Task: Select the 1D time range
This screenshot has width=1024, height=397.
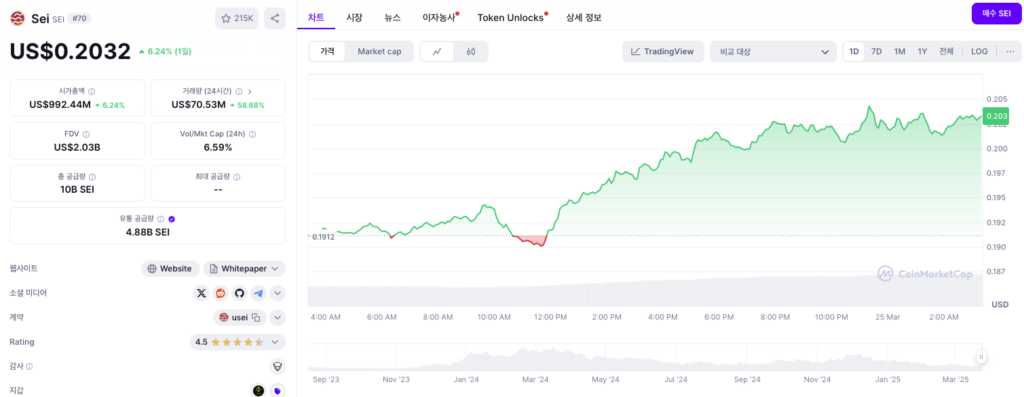Action: (x=854, y=52)
